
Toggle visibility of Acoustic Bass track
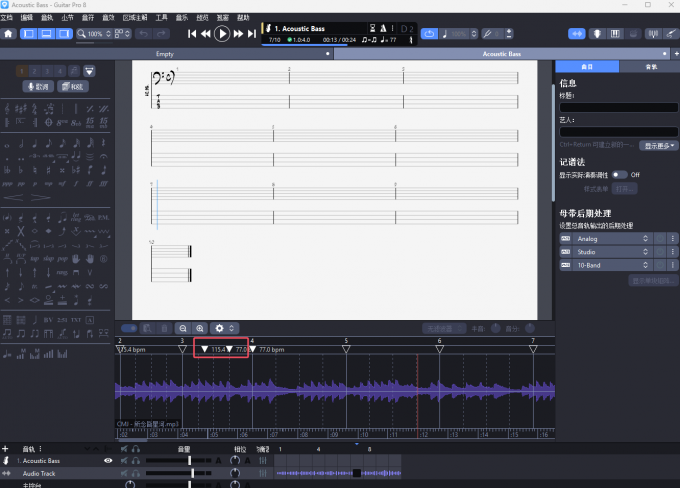tap(108, 460)
